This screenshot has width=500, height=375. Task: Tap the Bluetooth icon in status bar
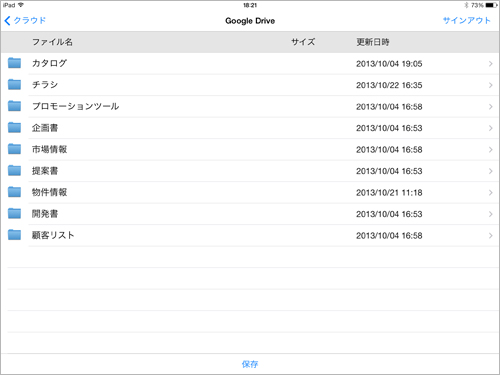point(466,5)
